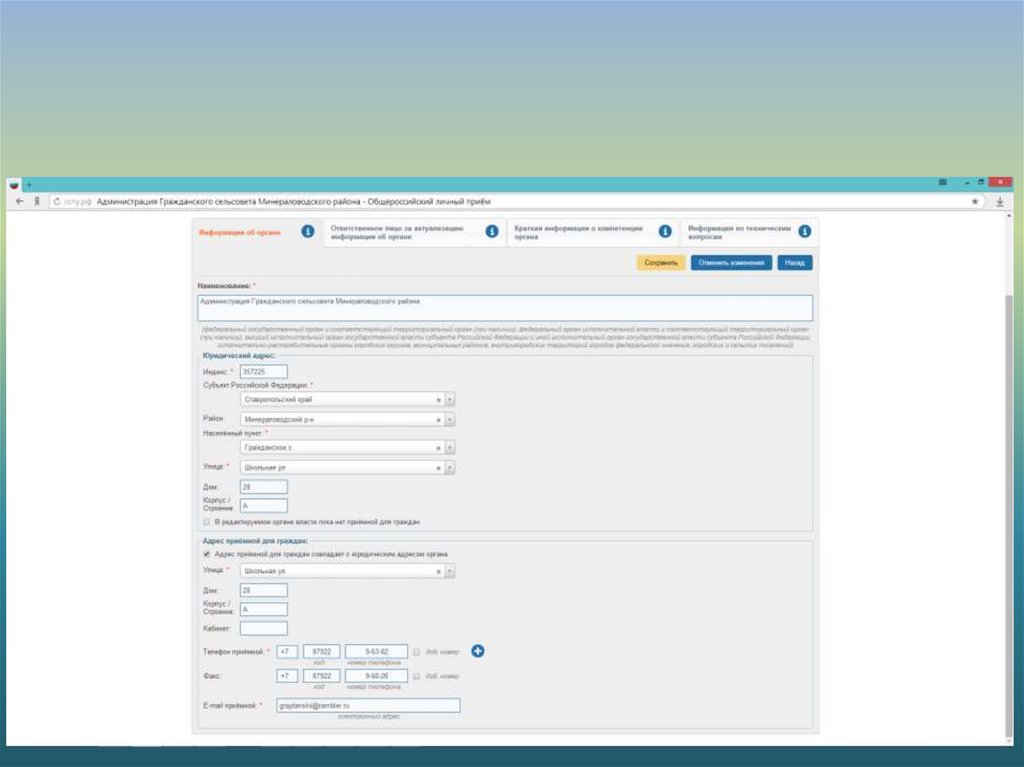Switch to 'Ответственное лицо за актуализацию' tab
The image size is (1024, 767).
pos(400,232)
